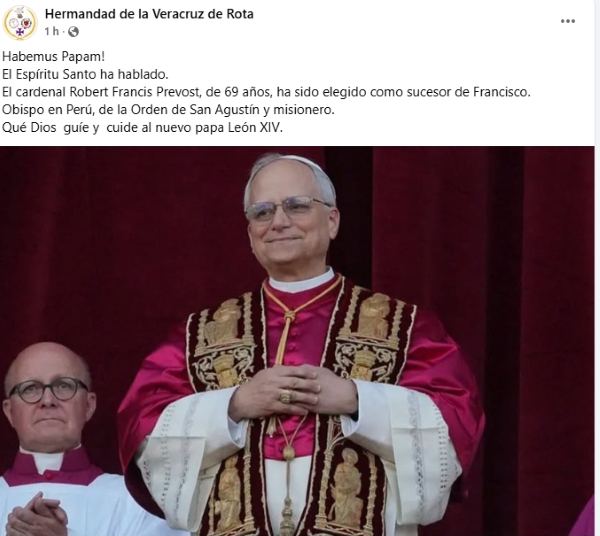Open the three-dot post options menu
The image size is (600, 536).
coord(568,21)
